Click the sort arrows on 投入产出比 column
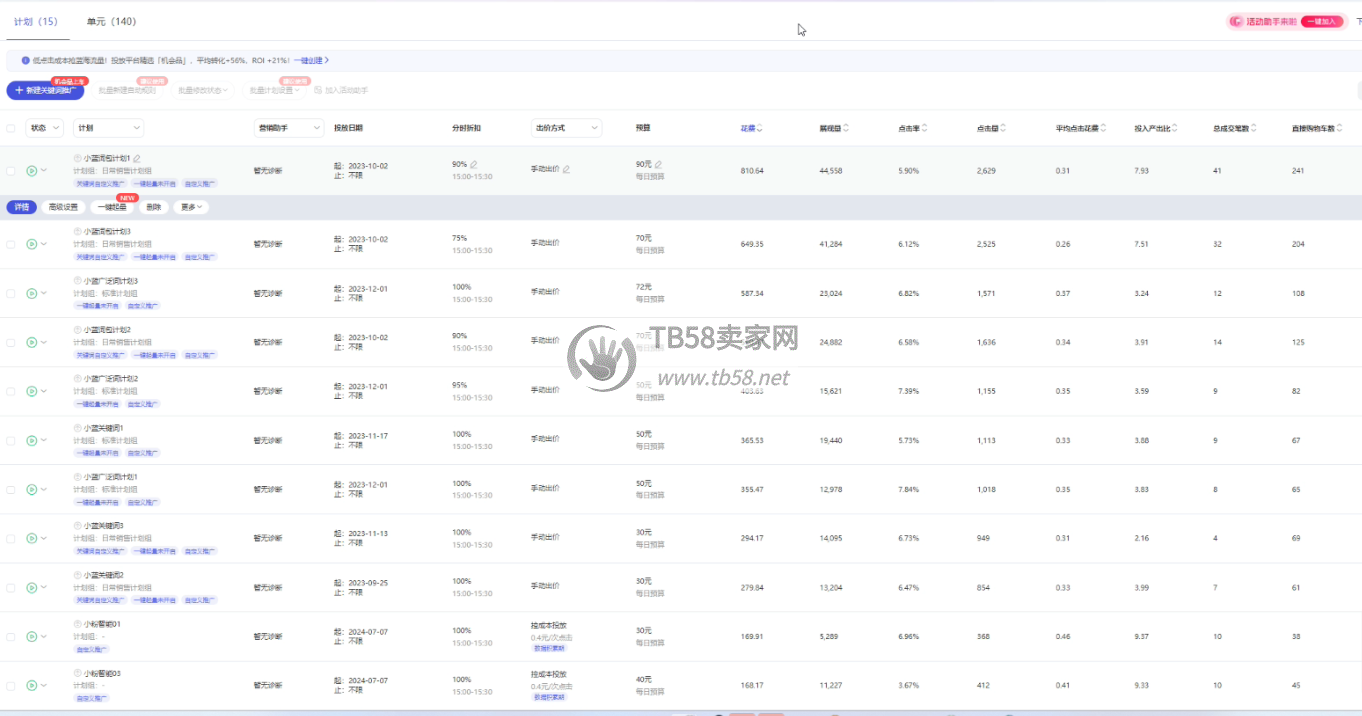 [x=1175, y=128]
